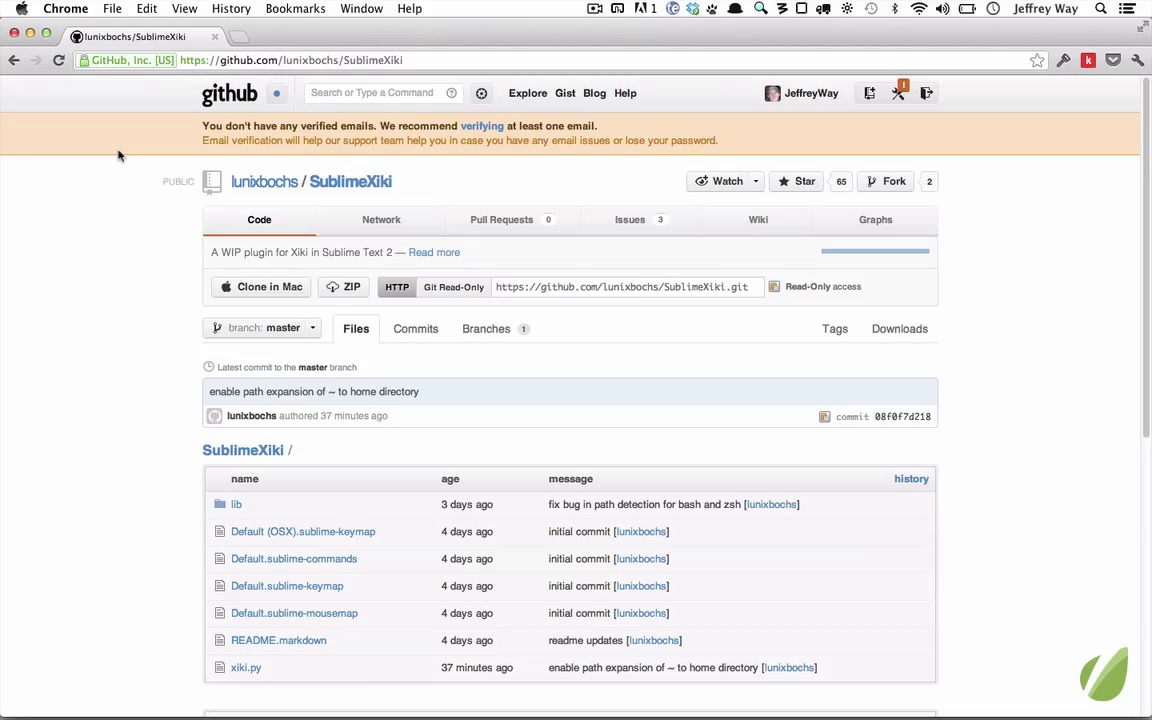This screenshot has height=720, width=1152.
Task: Click the clone URL text field
Action: [x=627, y=287]
